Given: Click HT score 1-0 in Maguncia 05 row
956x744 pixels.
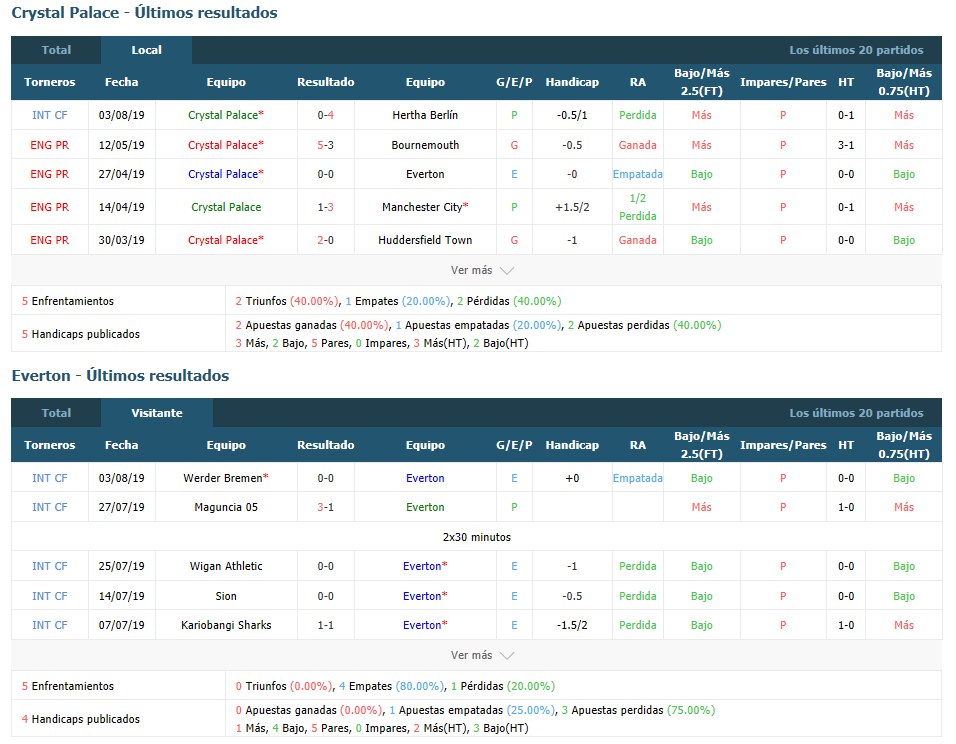Looking at the screenshot, I should (846, 507).
